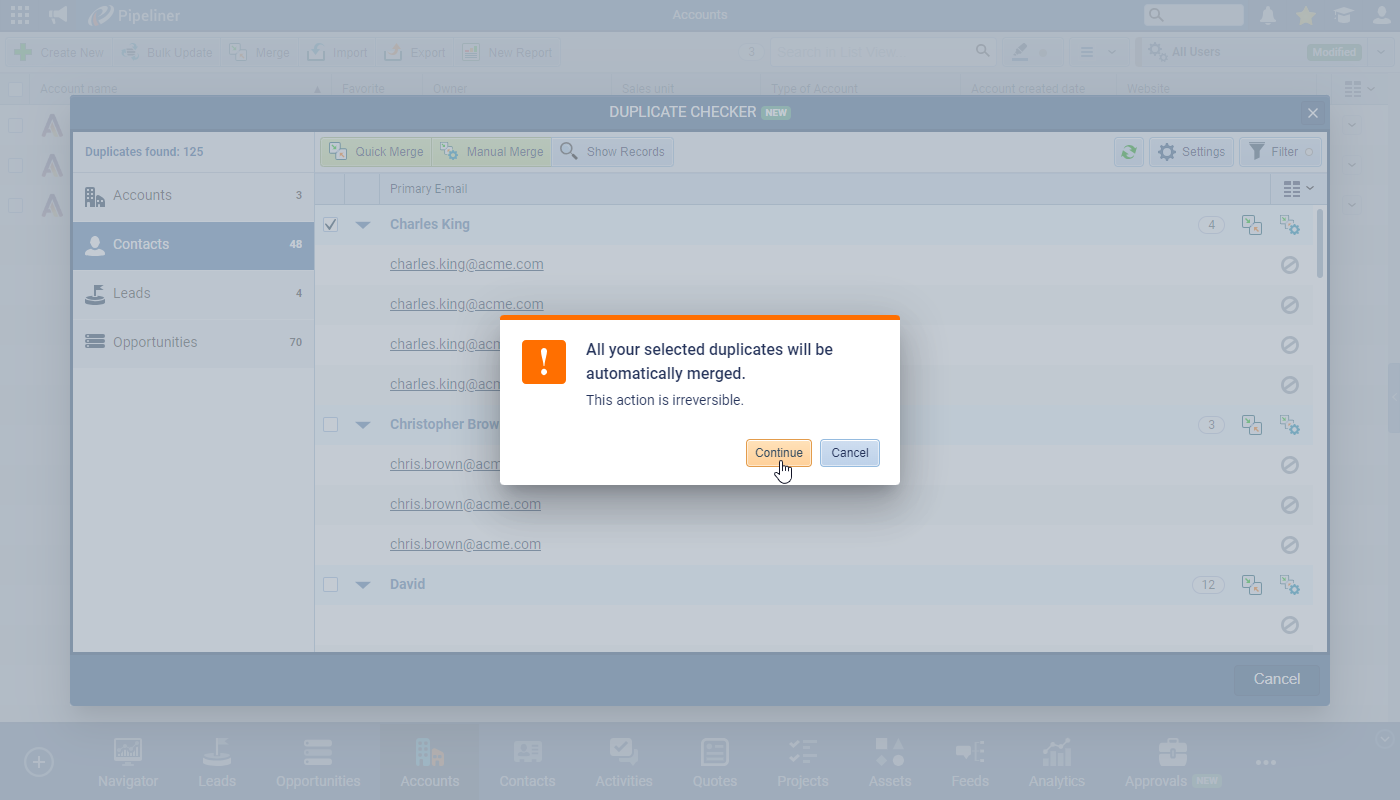1400x800 pixels.
Task: Click Cancel in the warning dialog
Action: point(849,453)
